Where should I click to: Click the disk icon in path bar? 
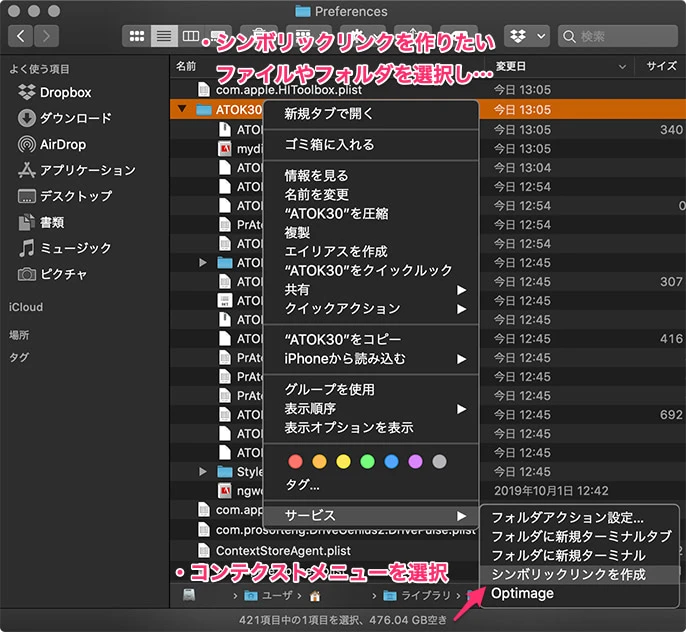(189, 595)
